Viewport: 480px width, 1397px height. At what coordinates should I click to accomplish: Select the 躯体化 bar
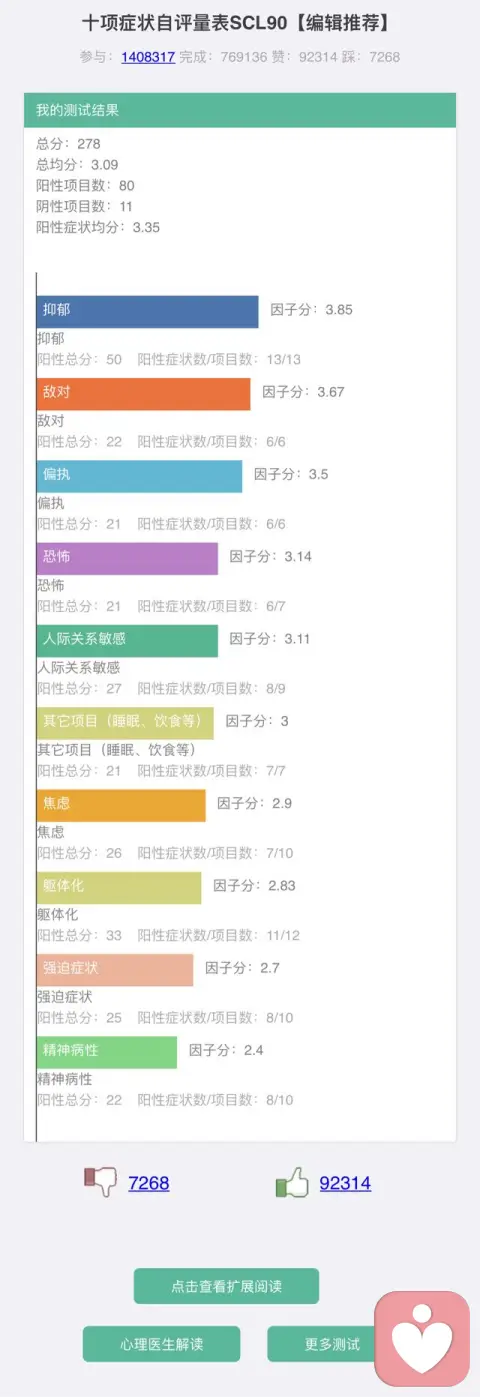pyautogui.click(x=119, y=887)
